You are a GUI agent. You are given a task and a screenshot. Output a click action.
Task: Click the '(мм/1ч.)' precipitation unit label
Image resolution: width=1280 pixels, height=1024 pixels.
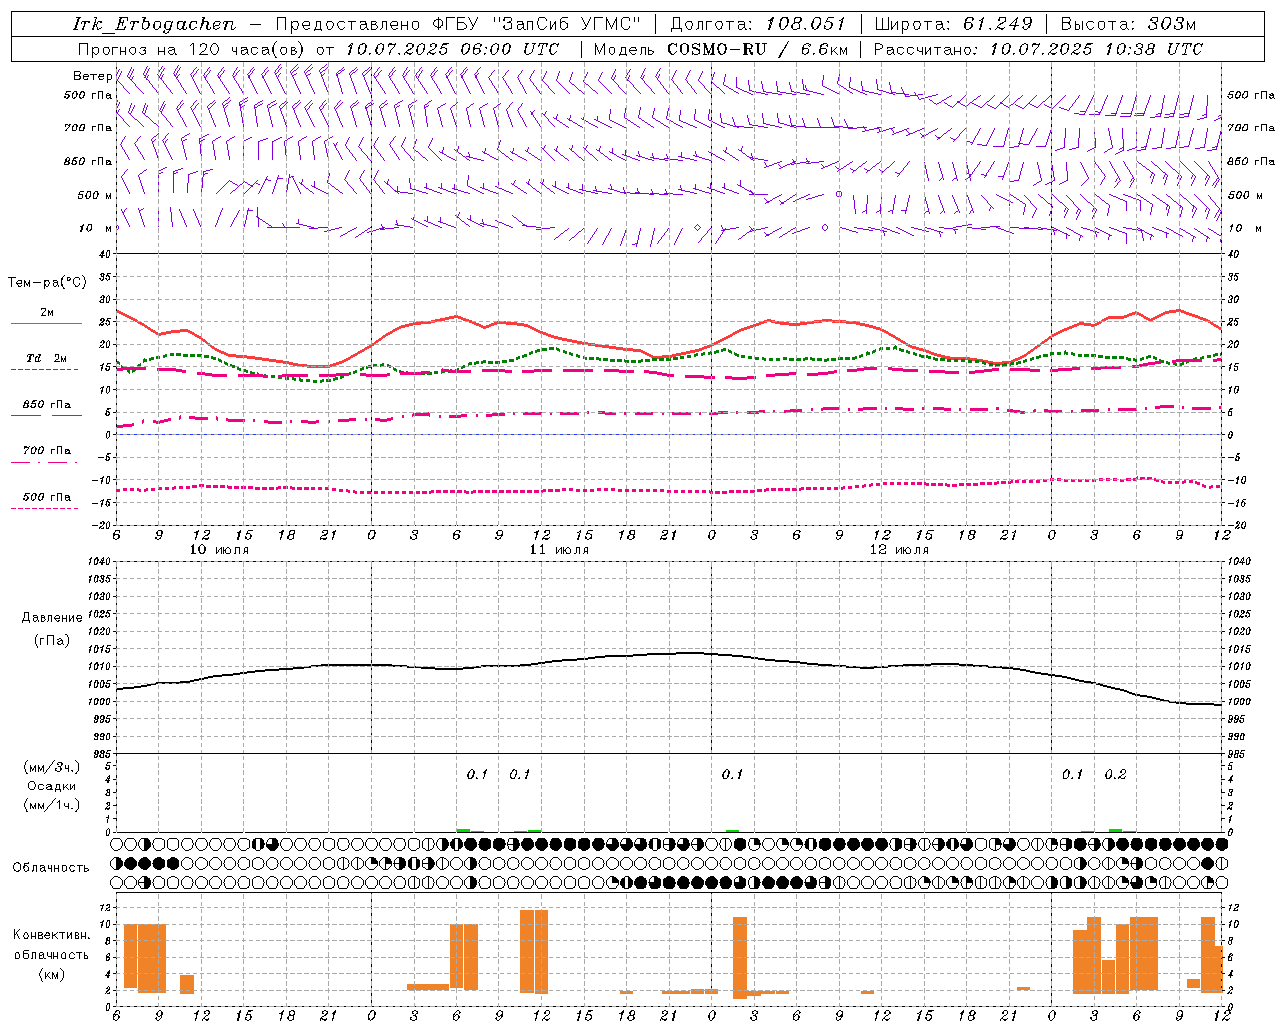pyautogui.click(x=52, y=805)
